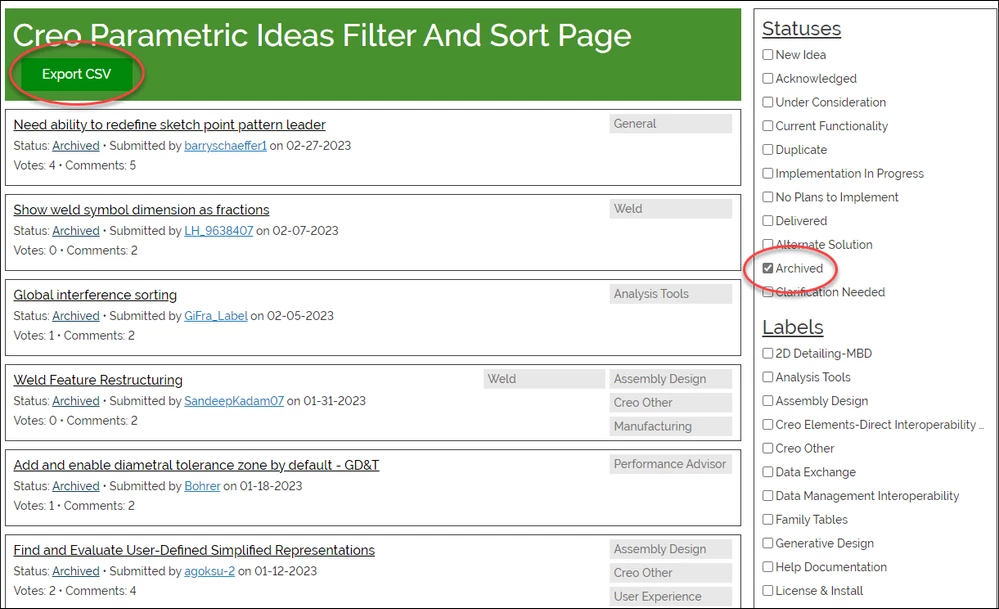Image resolution: width=999 pixels, height=609 pixels.
Task: Check the License & Install label checkbox
Action: [768, 591]
